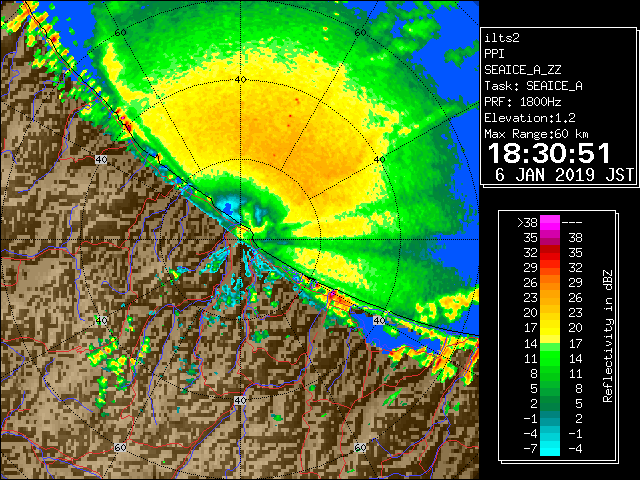640x480 pixels.
Task: Click the "---" legend value
Action: coord(572,223)
